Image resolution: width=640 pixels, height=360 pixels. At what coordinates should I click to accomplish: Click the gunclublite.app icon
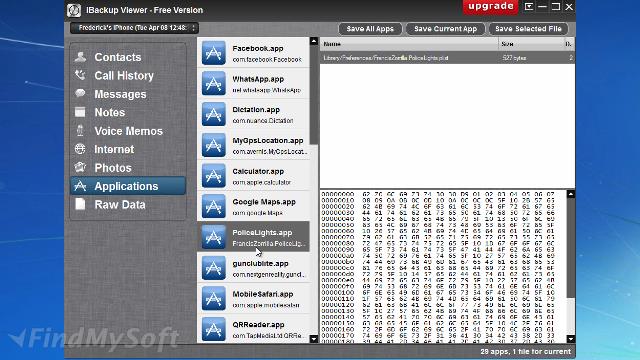tap(213, 268)
